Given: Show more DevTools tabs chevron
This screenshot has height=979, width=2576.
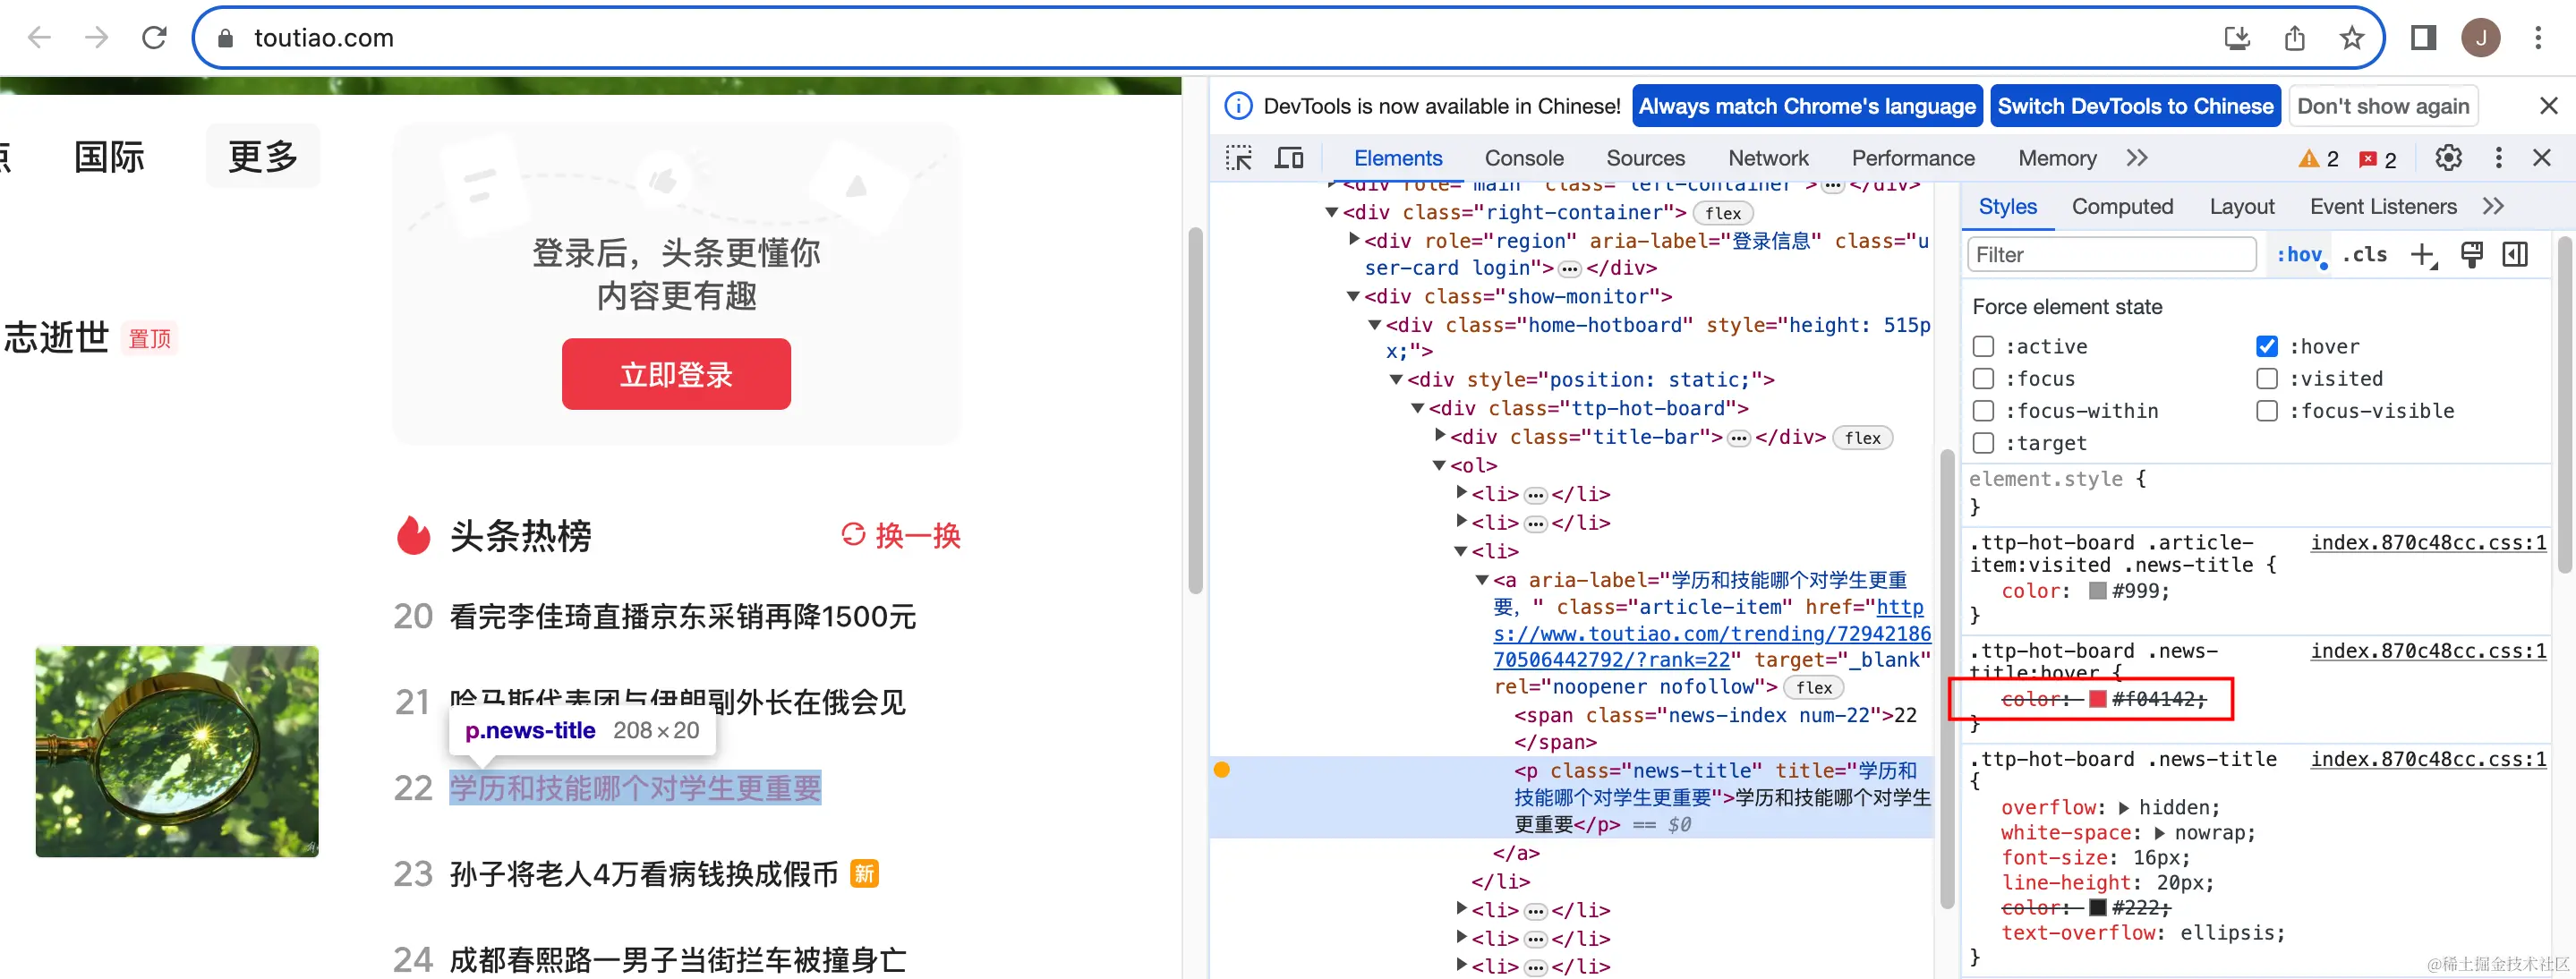Looking at the screenshot, I should [x=2137, y=158].
